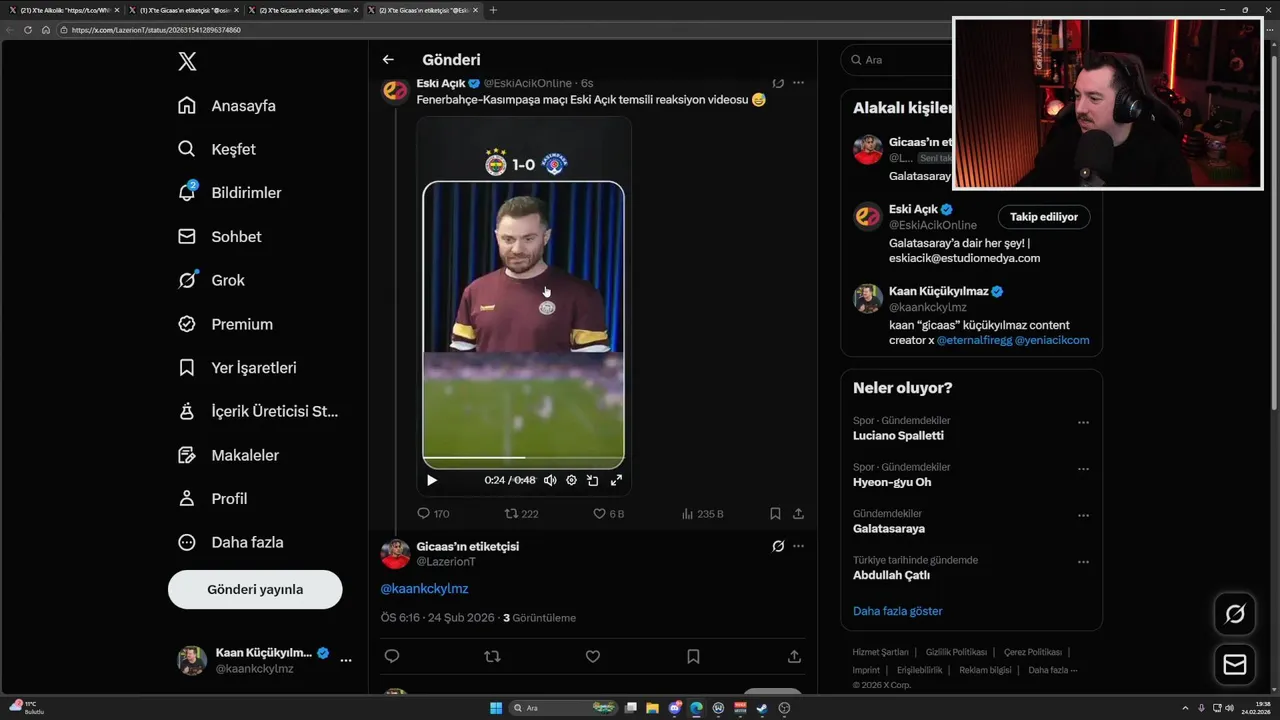Click Gönderi yayınla button
The width and height of the screenshot is (1280, 720).
pyautogui.click(x=255, y=589)
